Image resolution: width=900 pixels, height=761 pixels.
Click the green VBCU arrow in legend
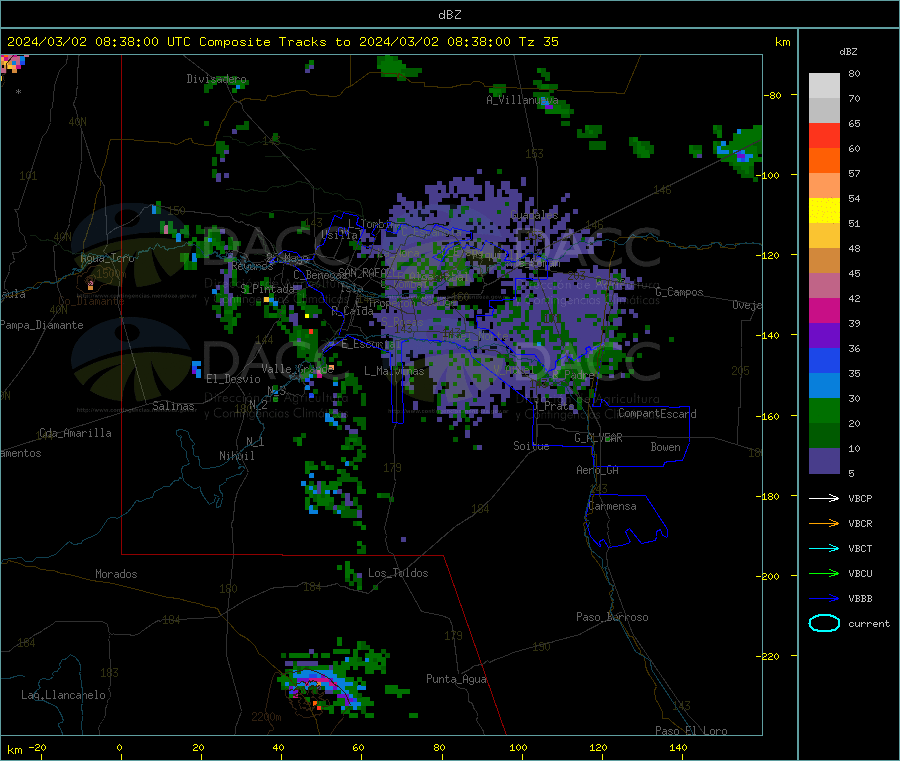click(x=824, y=573)
